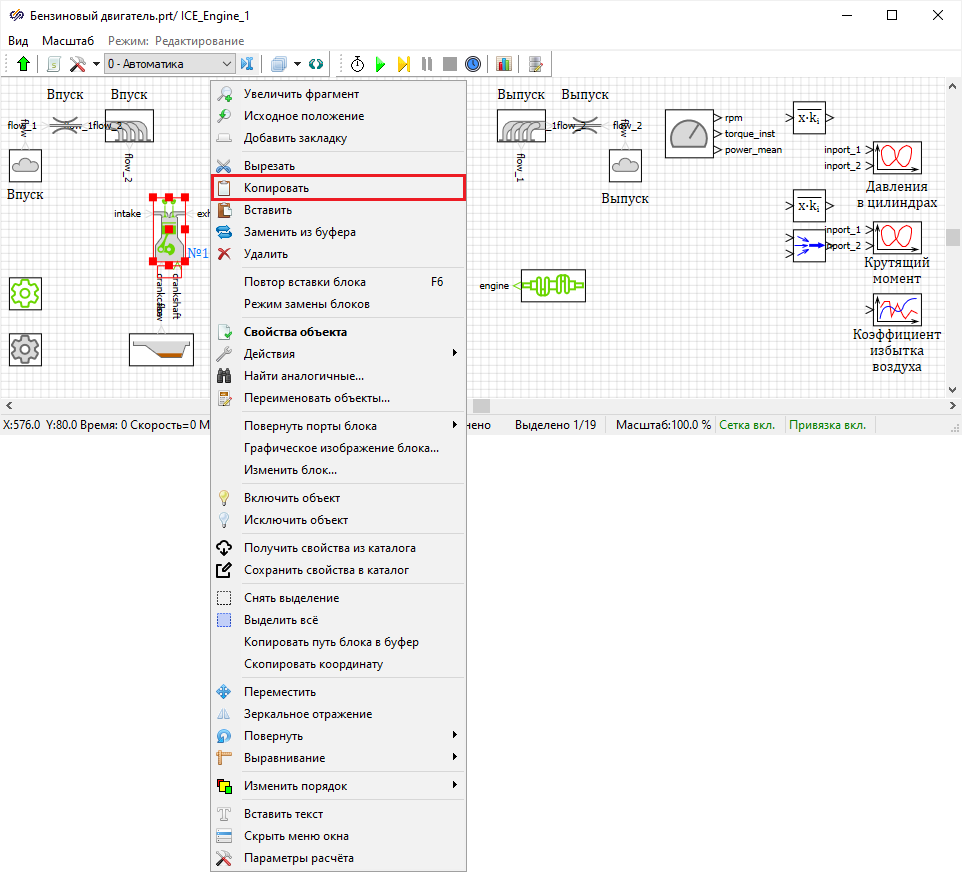
Task: Click the green up-arrow toolbar icon
Action: [x=23, y=64]
